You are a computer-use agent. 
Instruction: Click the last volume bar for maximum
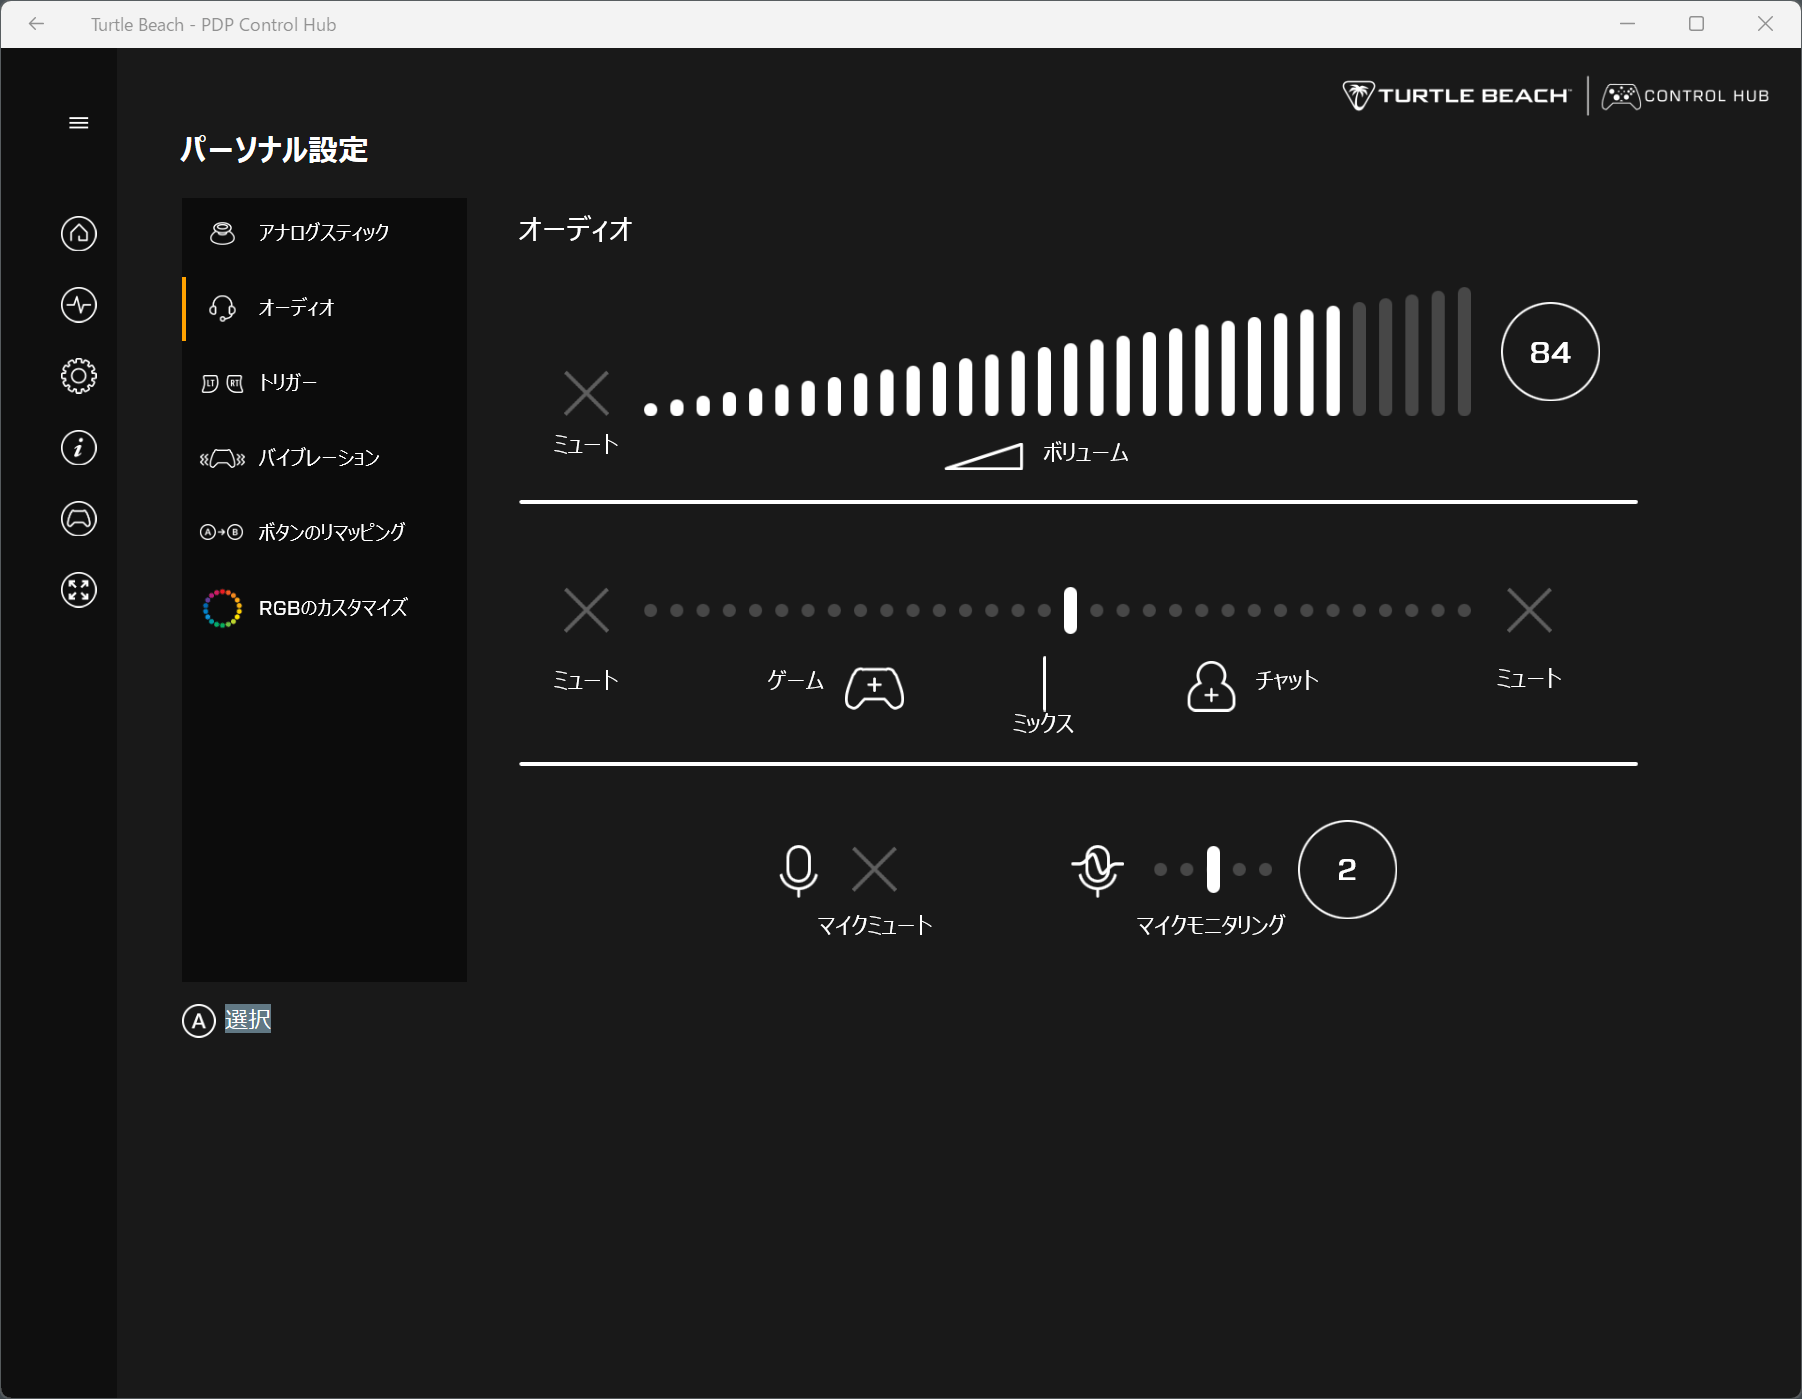tap(1464, 352)
